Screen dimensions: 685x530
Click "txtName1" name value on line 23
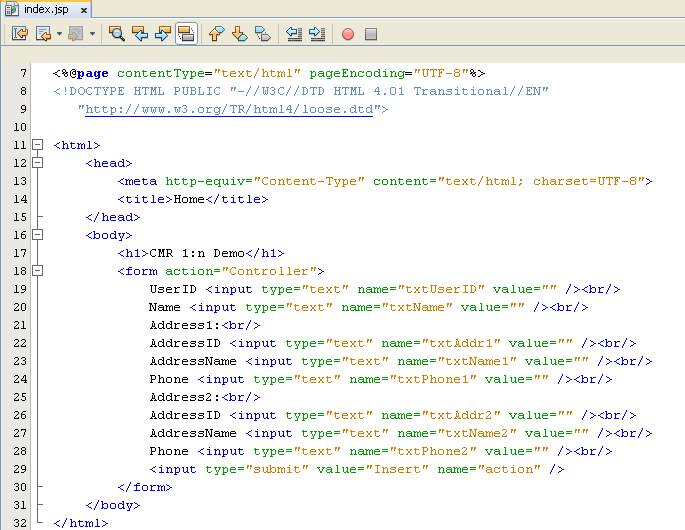tap(477, 361)
